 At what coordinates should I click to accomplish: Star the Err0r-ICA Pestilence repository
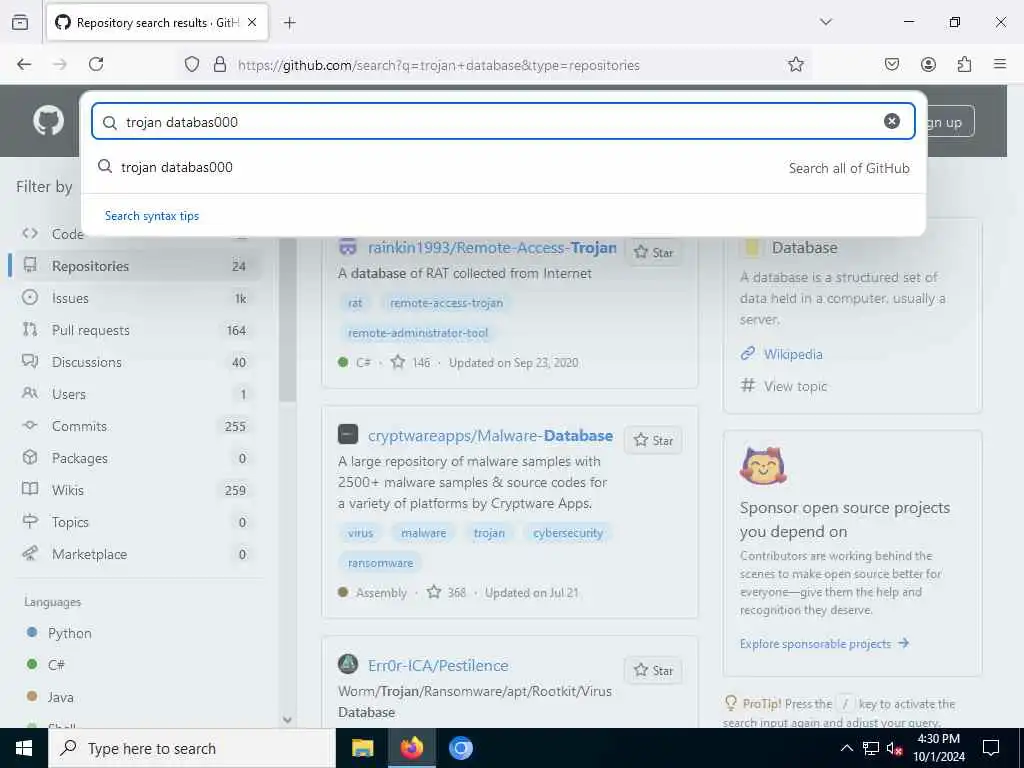click(x=653, y=670)
